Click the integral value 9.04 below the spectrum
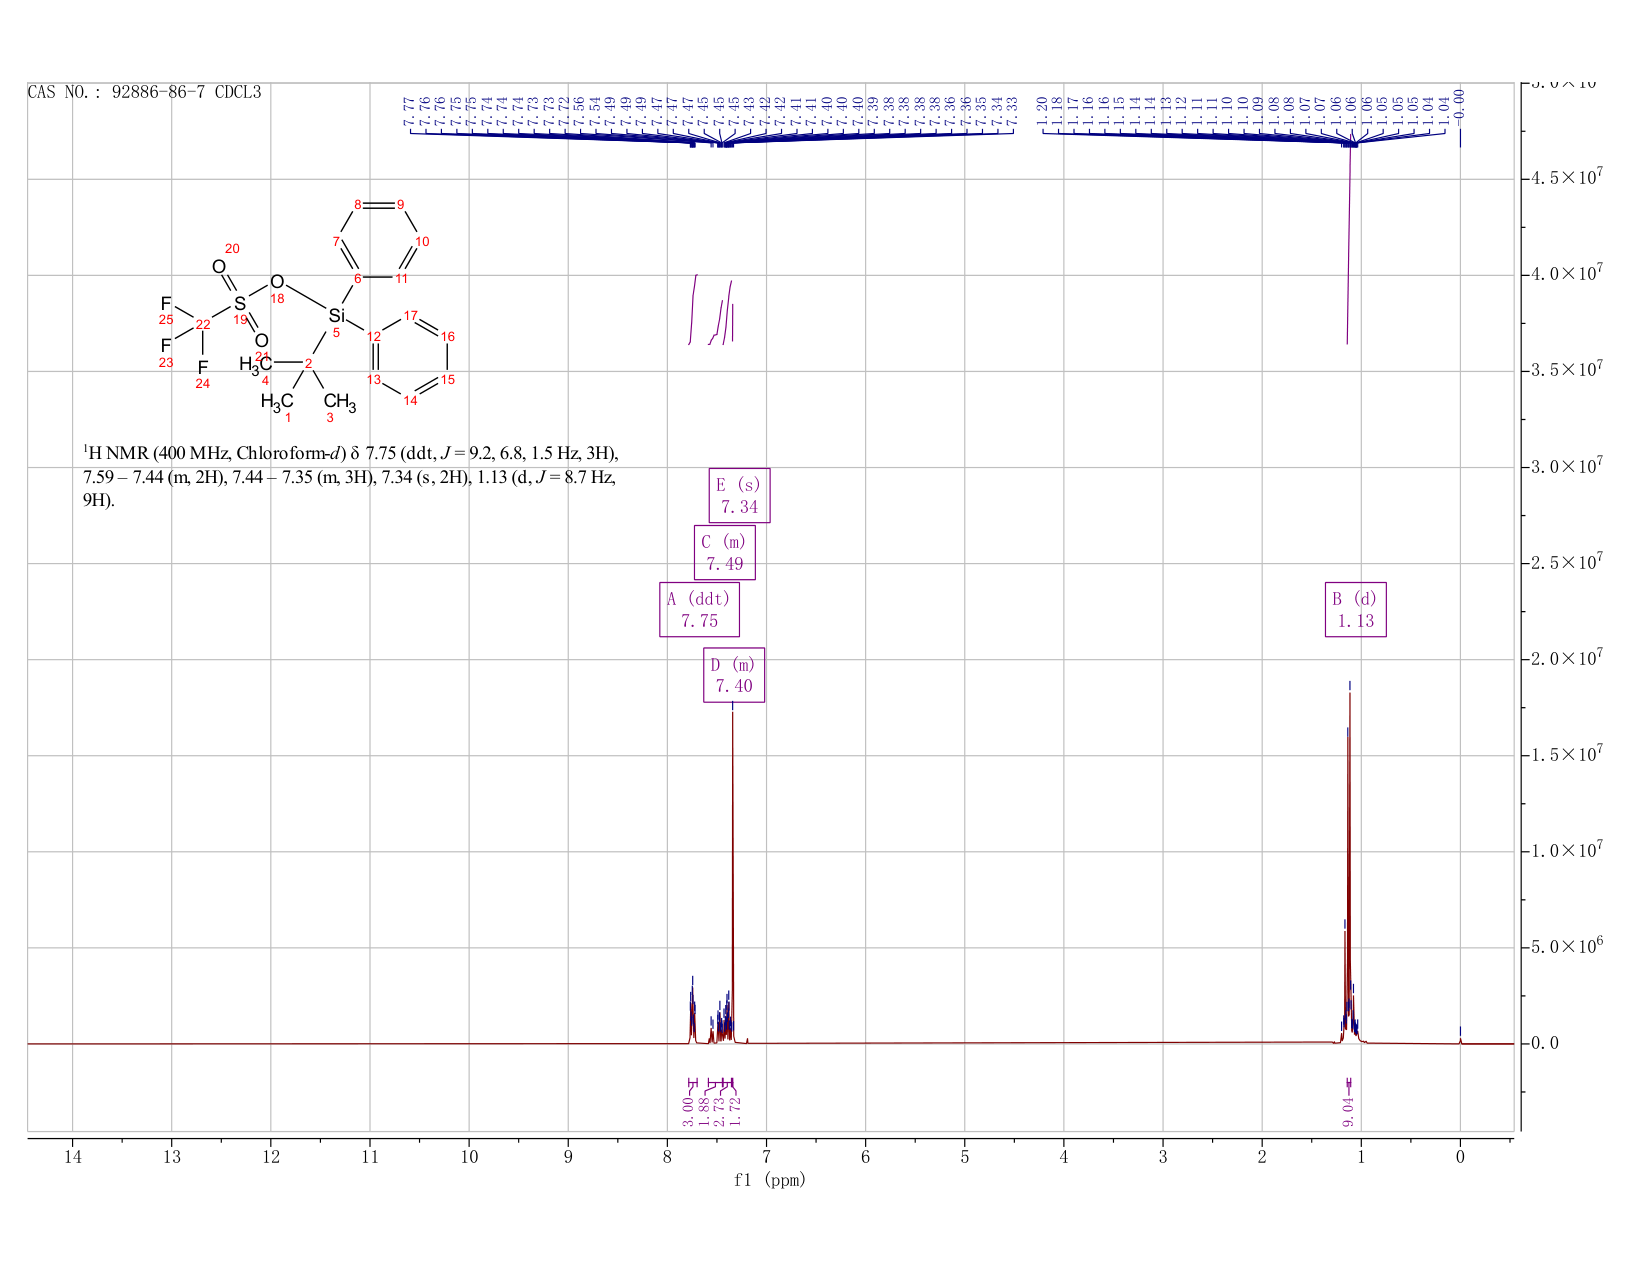The image size is (1650, 1275). tap(1348, 1112)
